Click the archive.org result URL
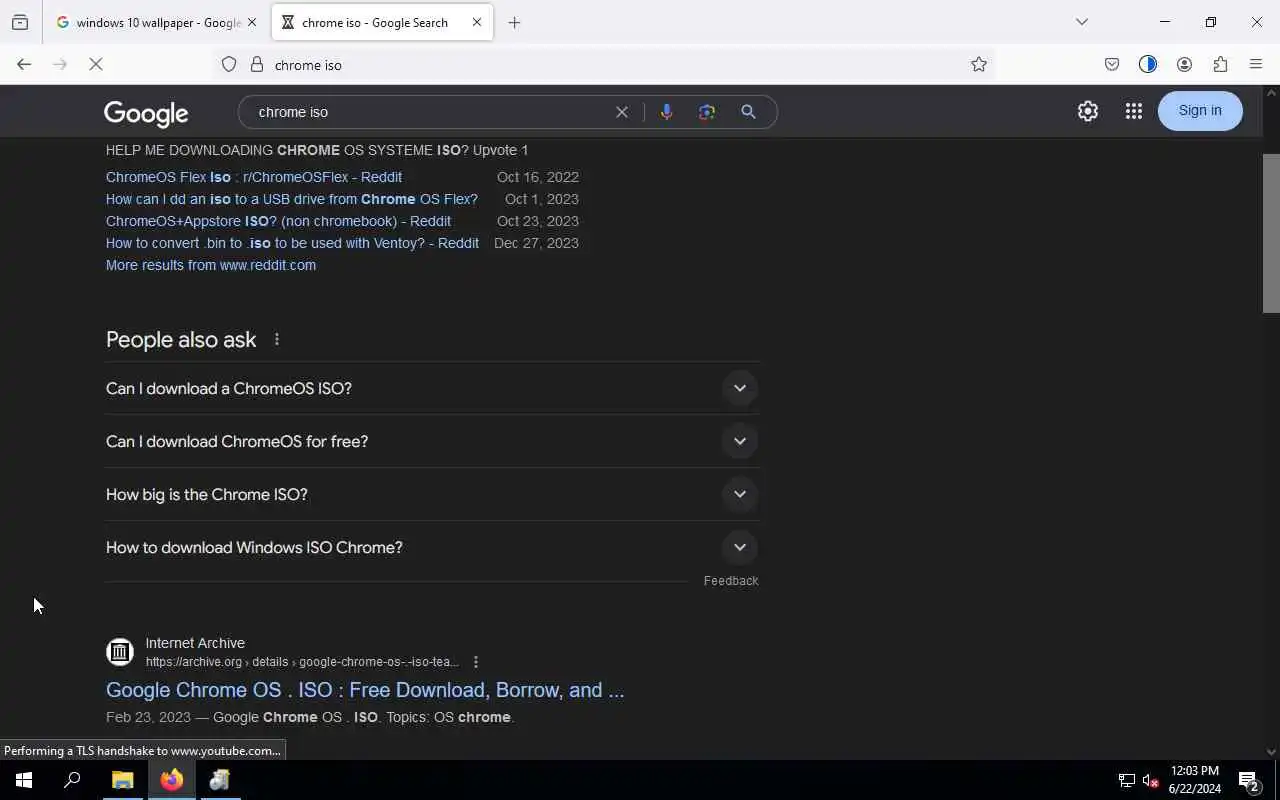This screenshot has height=800, width=1280. 302,662
